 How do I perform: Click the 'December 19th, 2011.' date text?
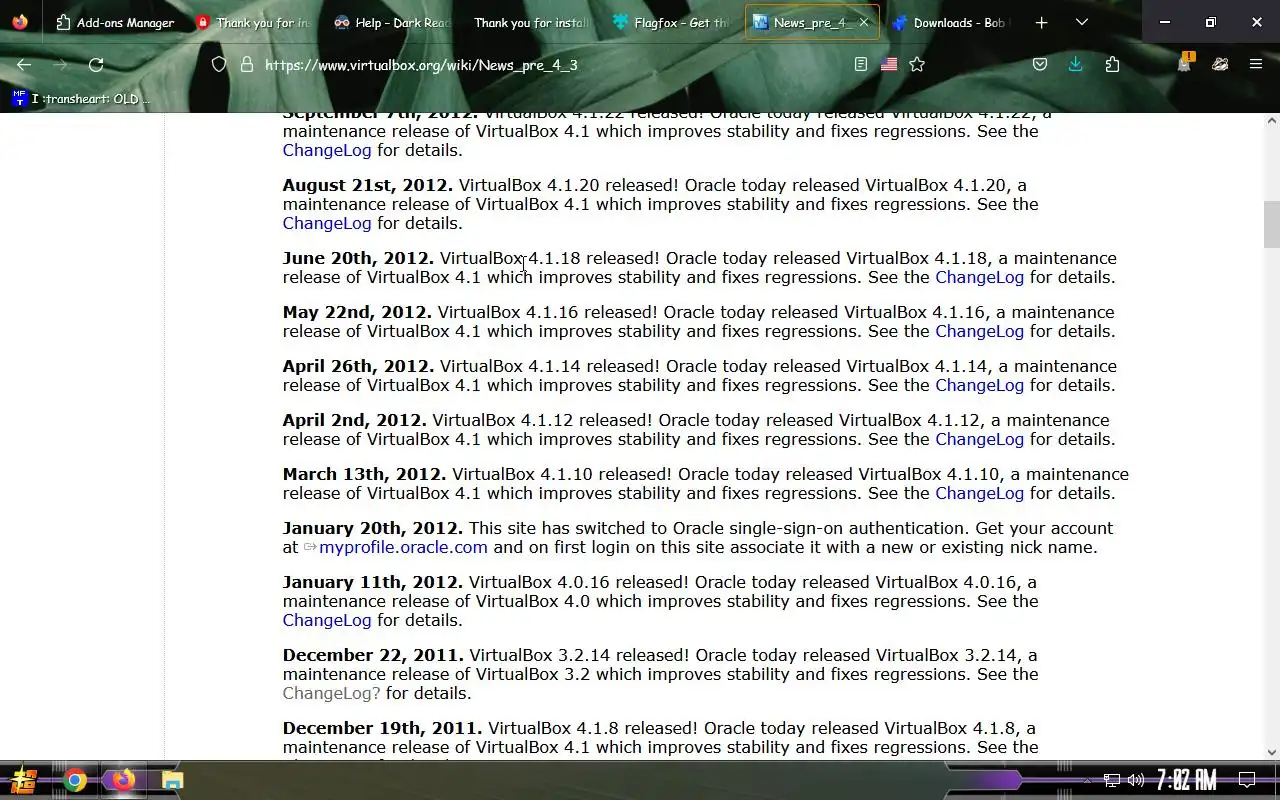(382, 728)
